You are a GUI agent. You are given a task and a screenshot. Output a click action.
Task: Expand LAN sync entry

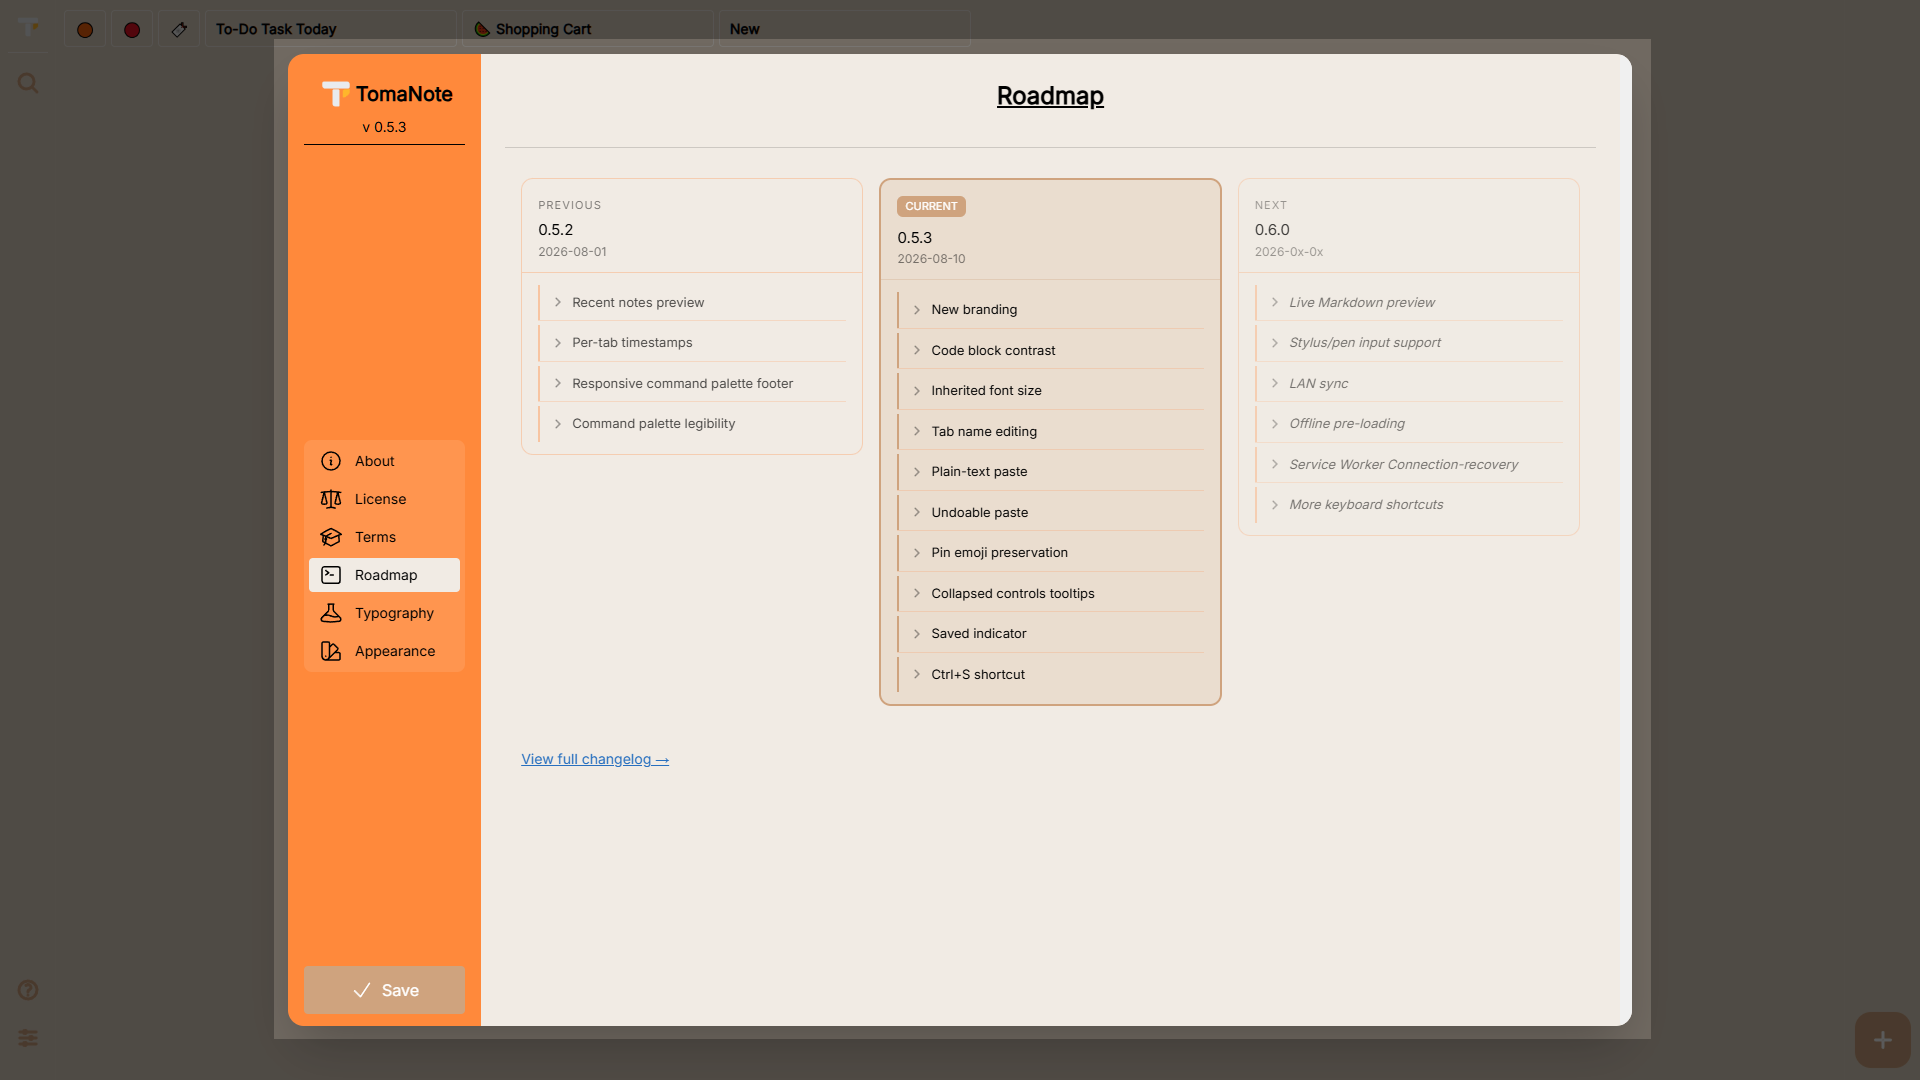[1409, 383]
